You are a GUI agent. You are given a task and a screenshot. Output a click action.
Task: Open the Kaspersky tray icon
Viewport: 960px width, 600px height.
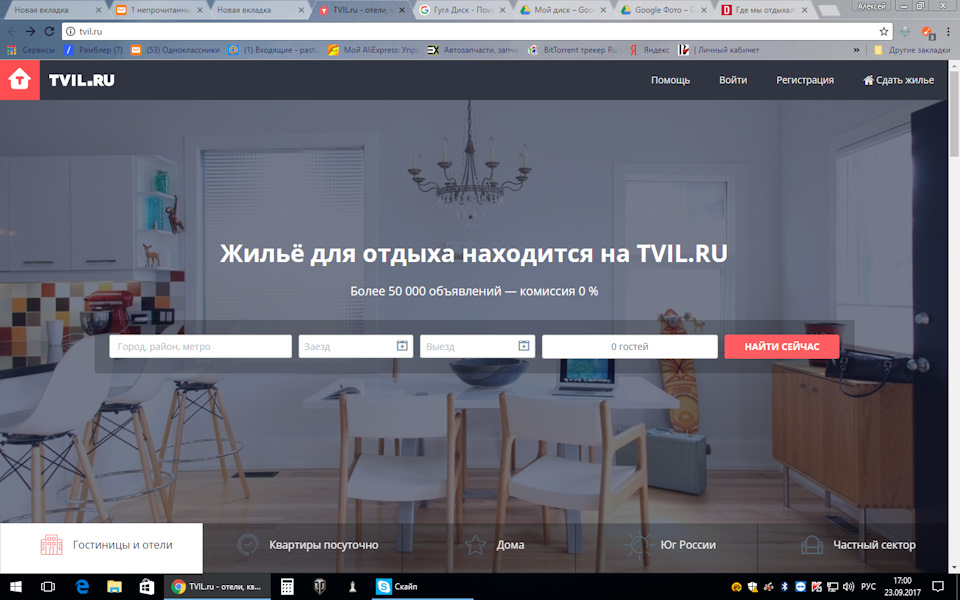pos(816,587)
